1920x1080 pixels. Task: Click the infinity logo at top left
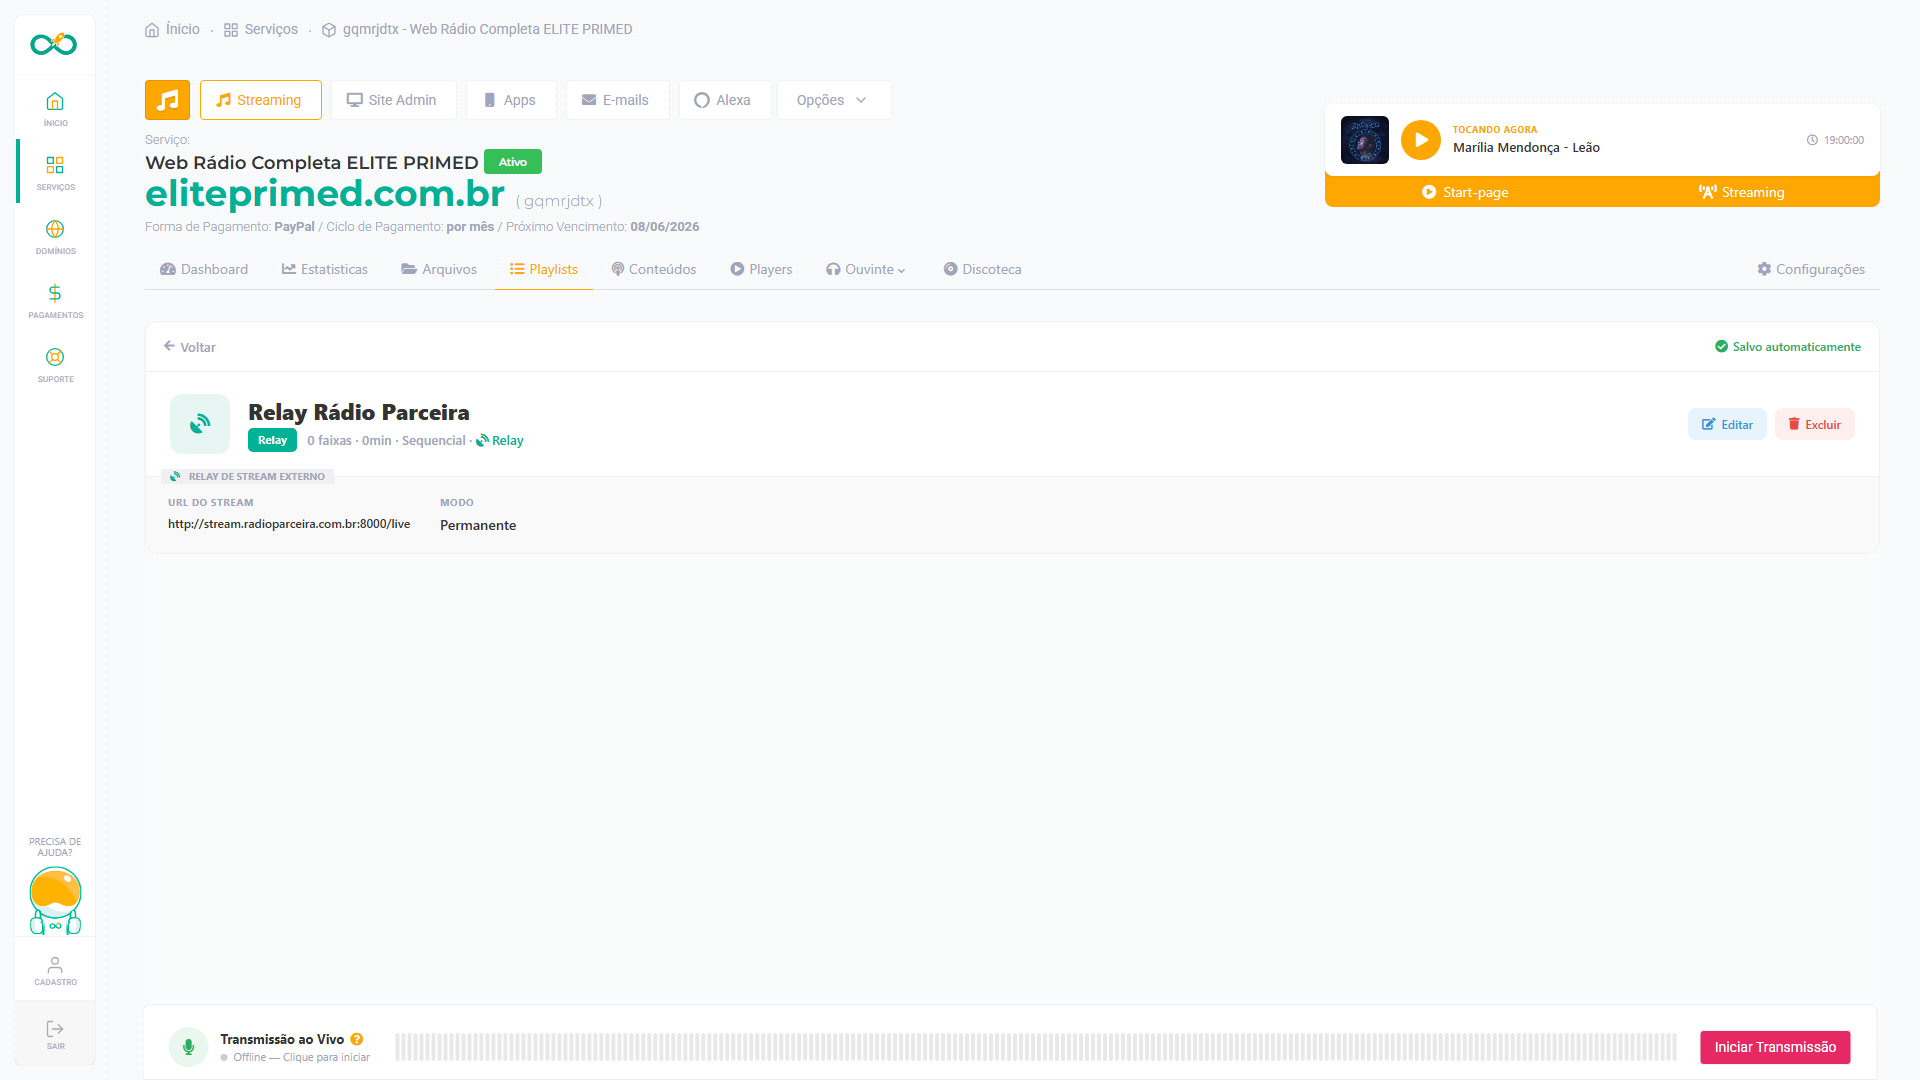click(54, 44)
